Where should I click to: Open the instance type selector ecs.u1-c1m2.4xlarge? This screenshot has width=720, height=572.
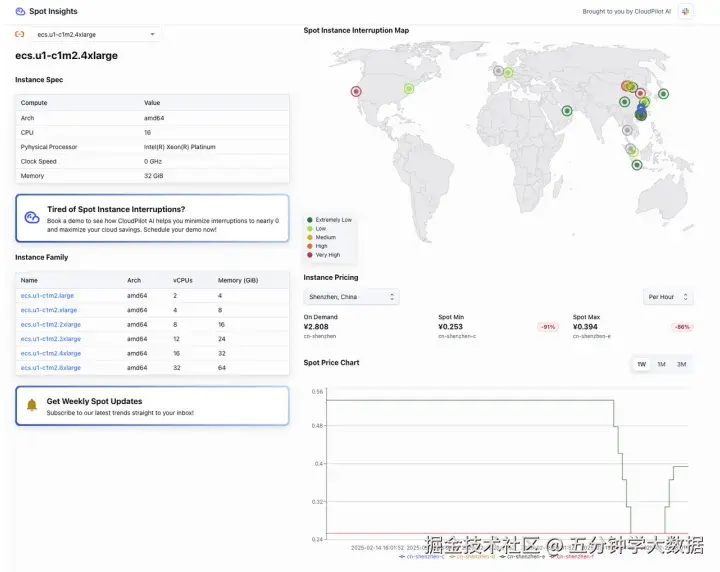click(x=96, y=34)
